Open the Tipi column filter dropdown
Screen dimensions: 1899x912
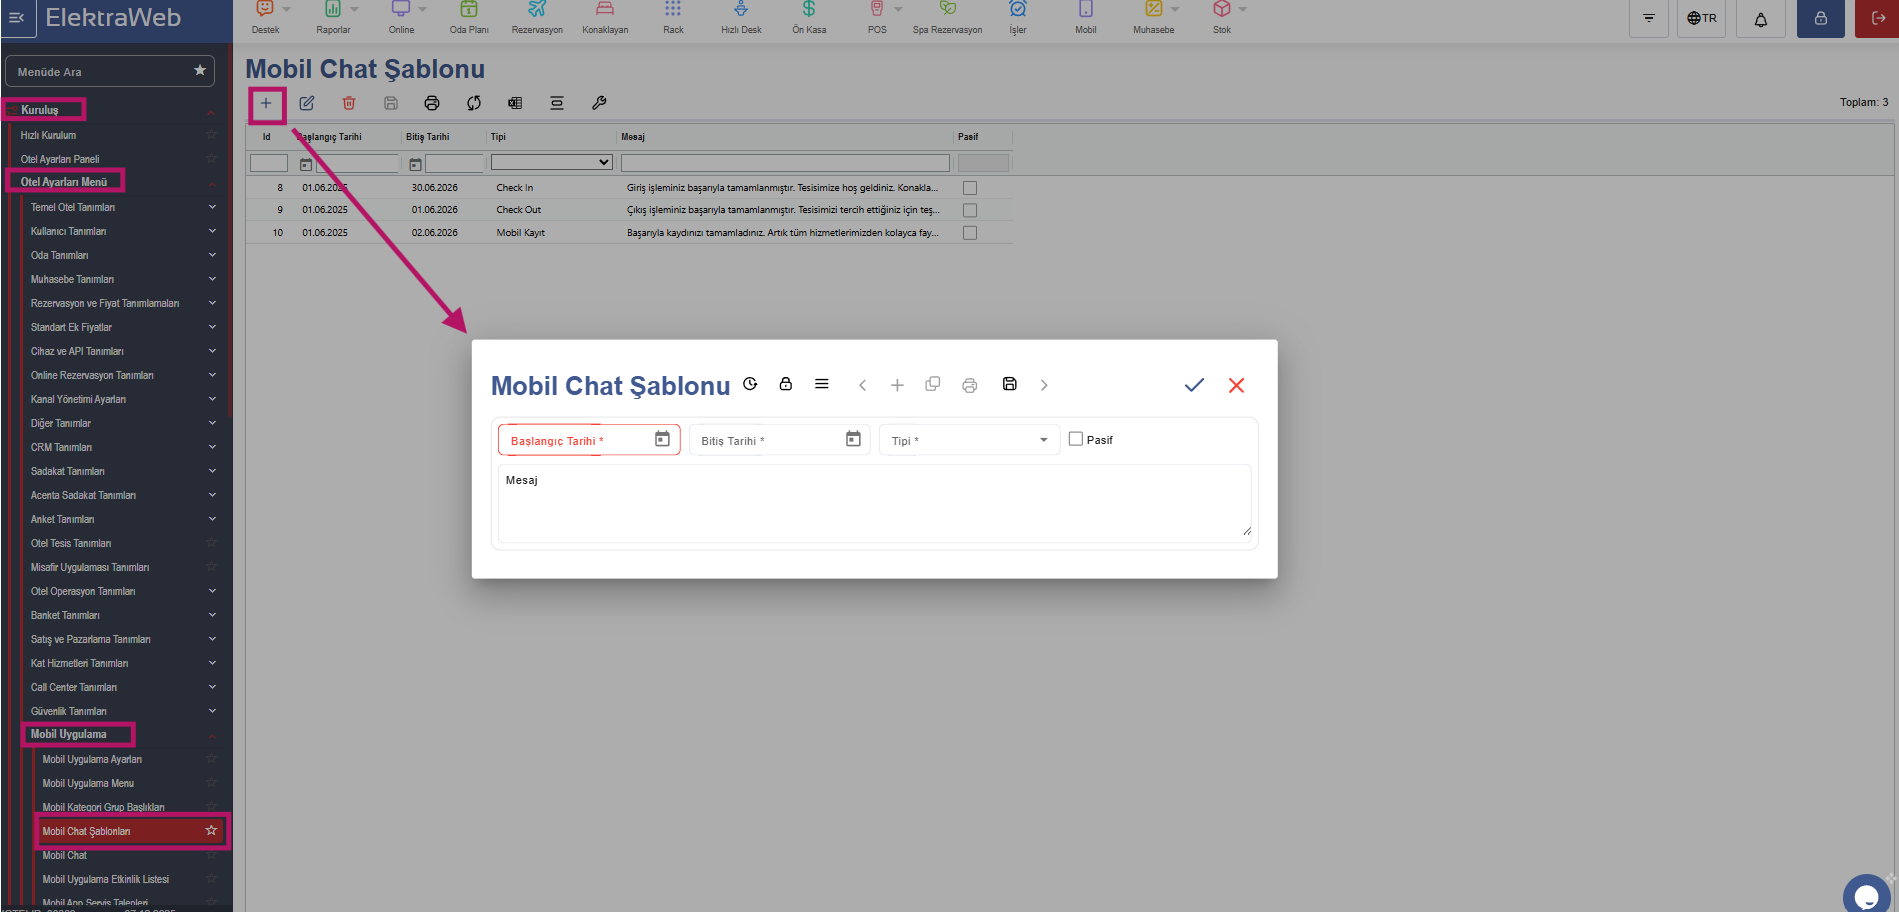pyautogui.click(x=551, y=162)
